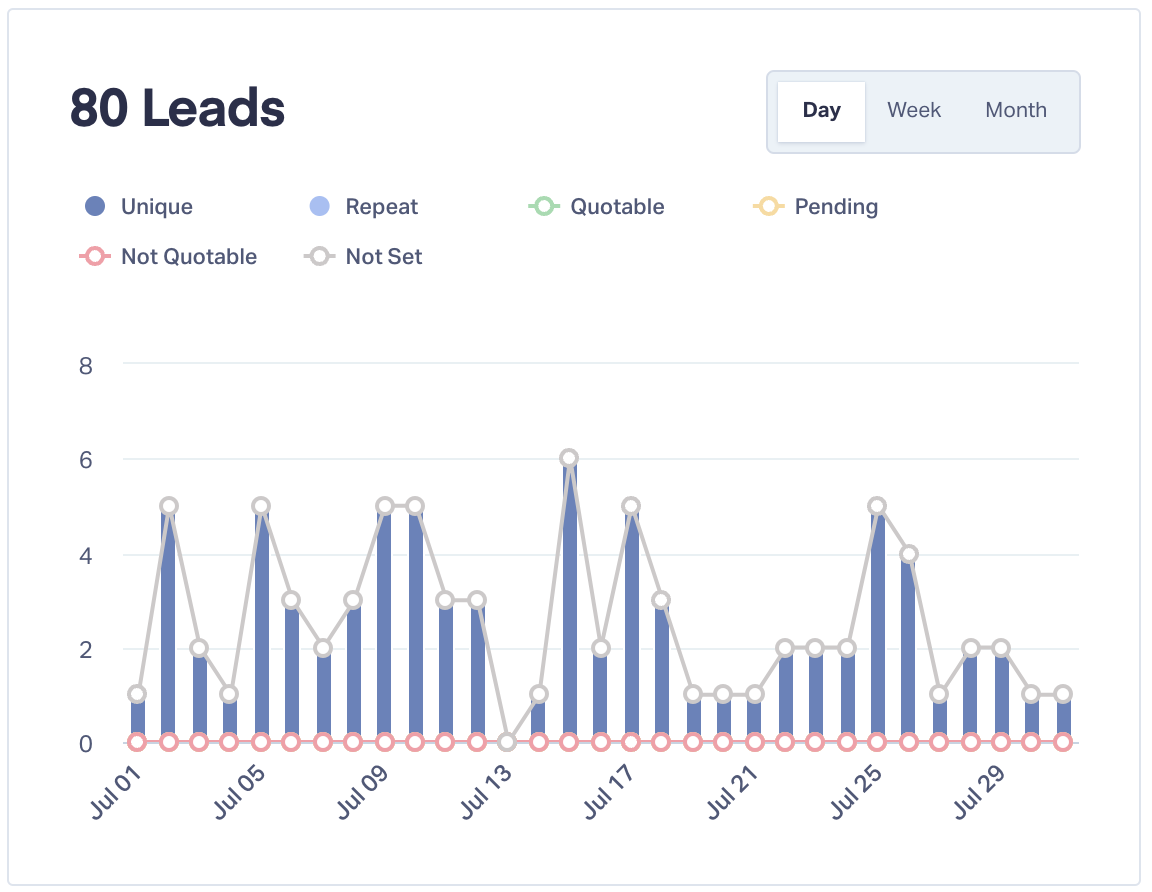The height and width of the screenshot is (892, 1152).
Task: Click the Not Set gray legend marker
Action: tap(320, 256)
